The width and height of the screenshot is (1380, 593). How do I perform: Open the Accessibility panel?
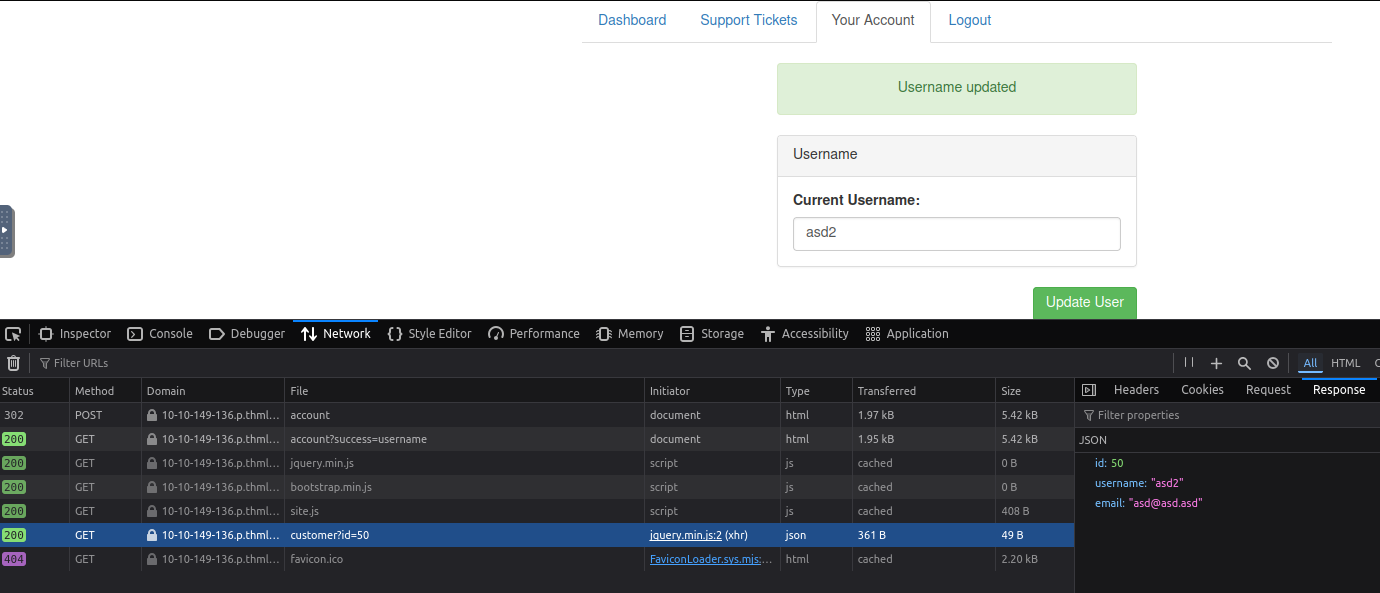[804, 334]
